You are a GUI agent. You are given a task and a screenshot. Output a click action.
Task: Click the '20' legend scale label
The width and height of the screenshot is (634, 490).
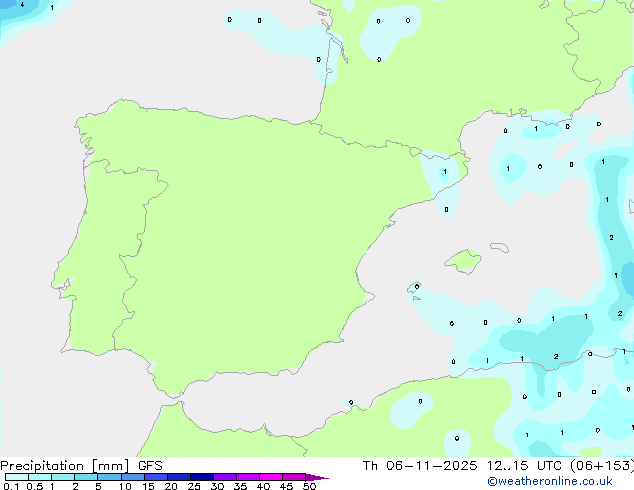171,486
